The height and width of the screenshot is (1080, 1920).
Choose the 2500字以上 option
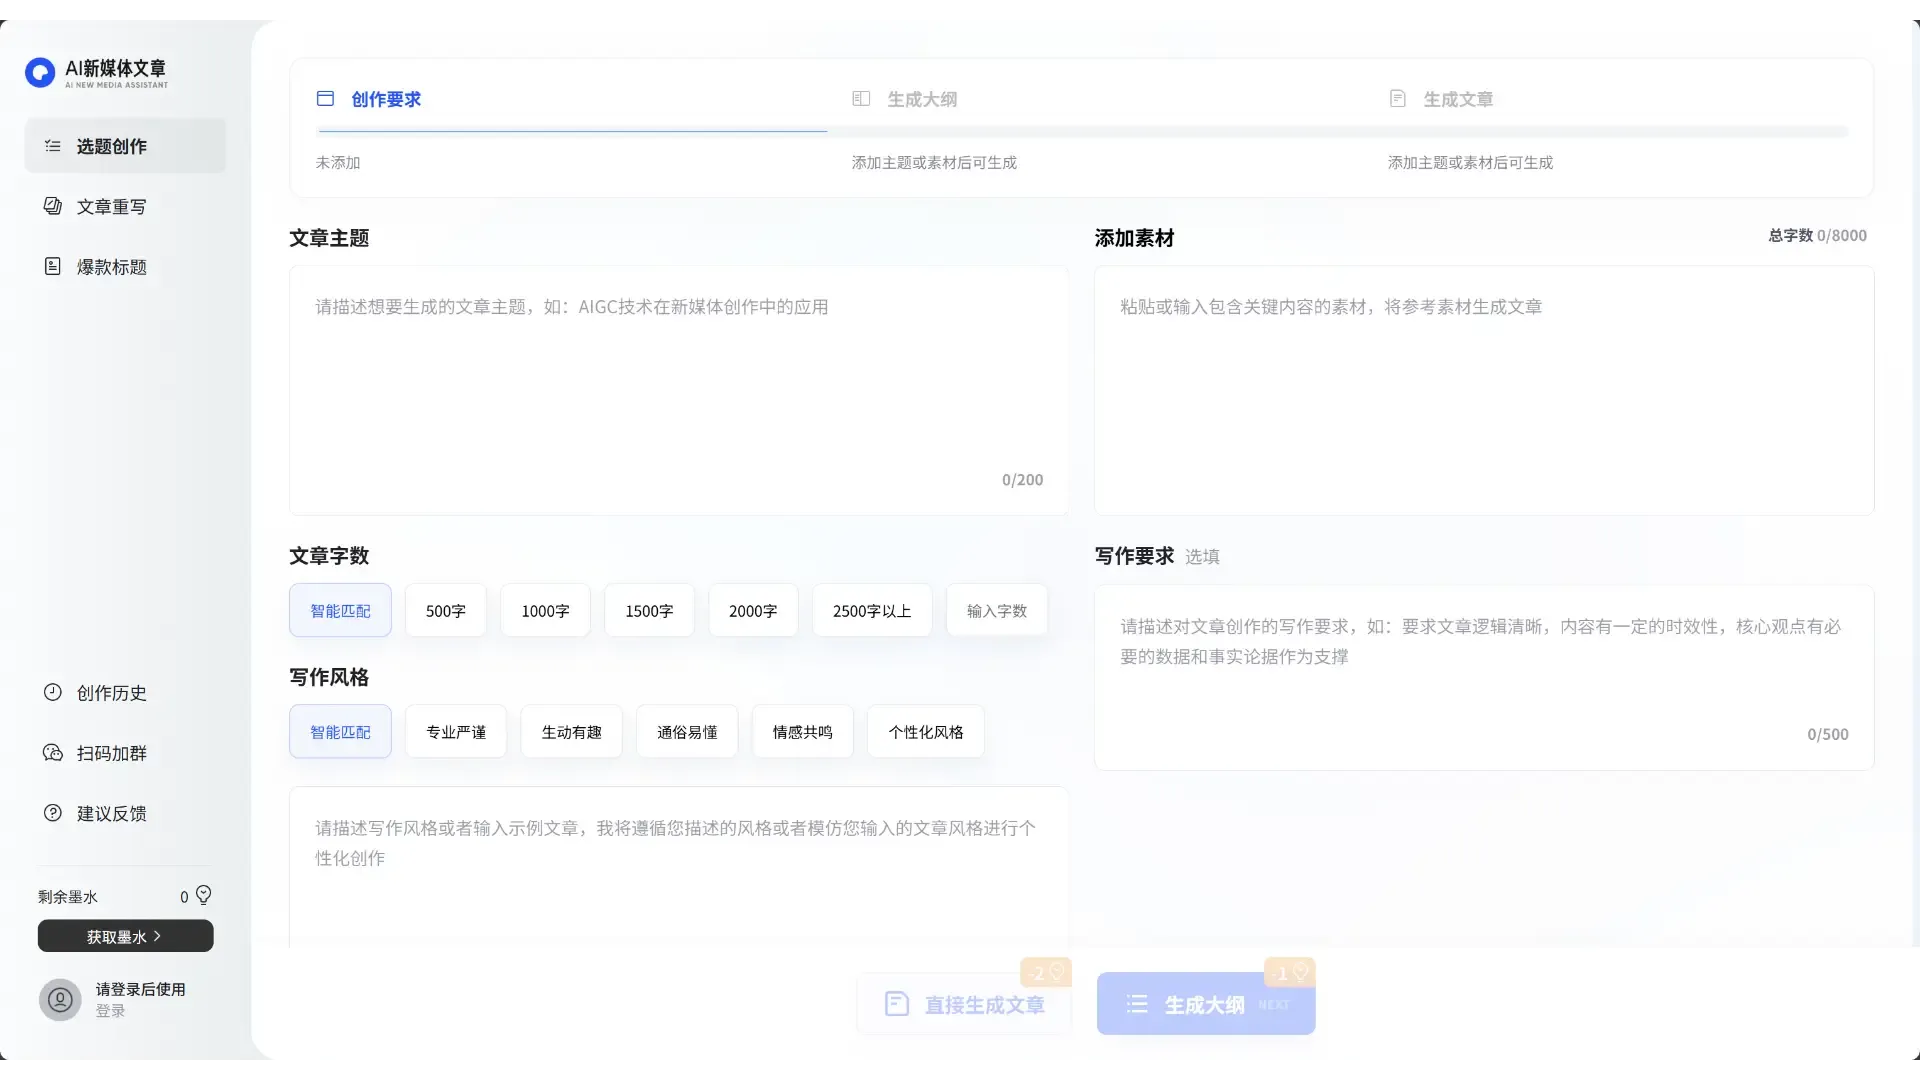872,610
